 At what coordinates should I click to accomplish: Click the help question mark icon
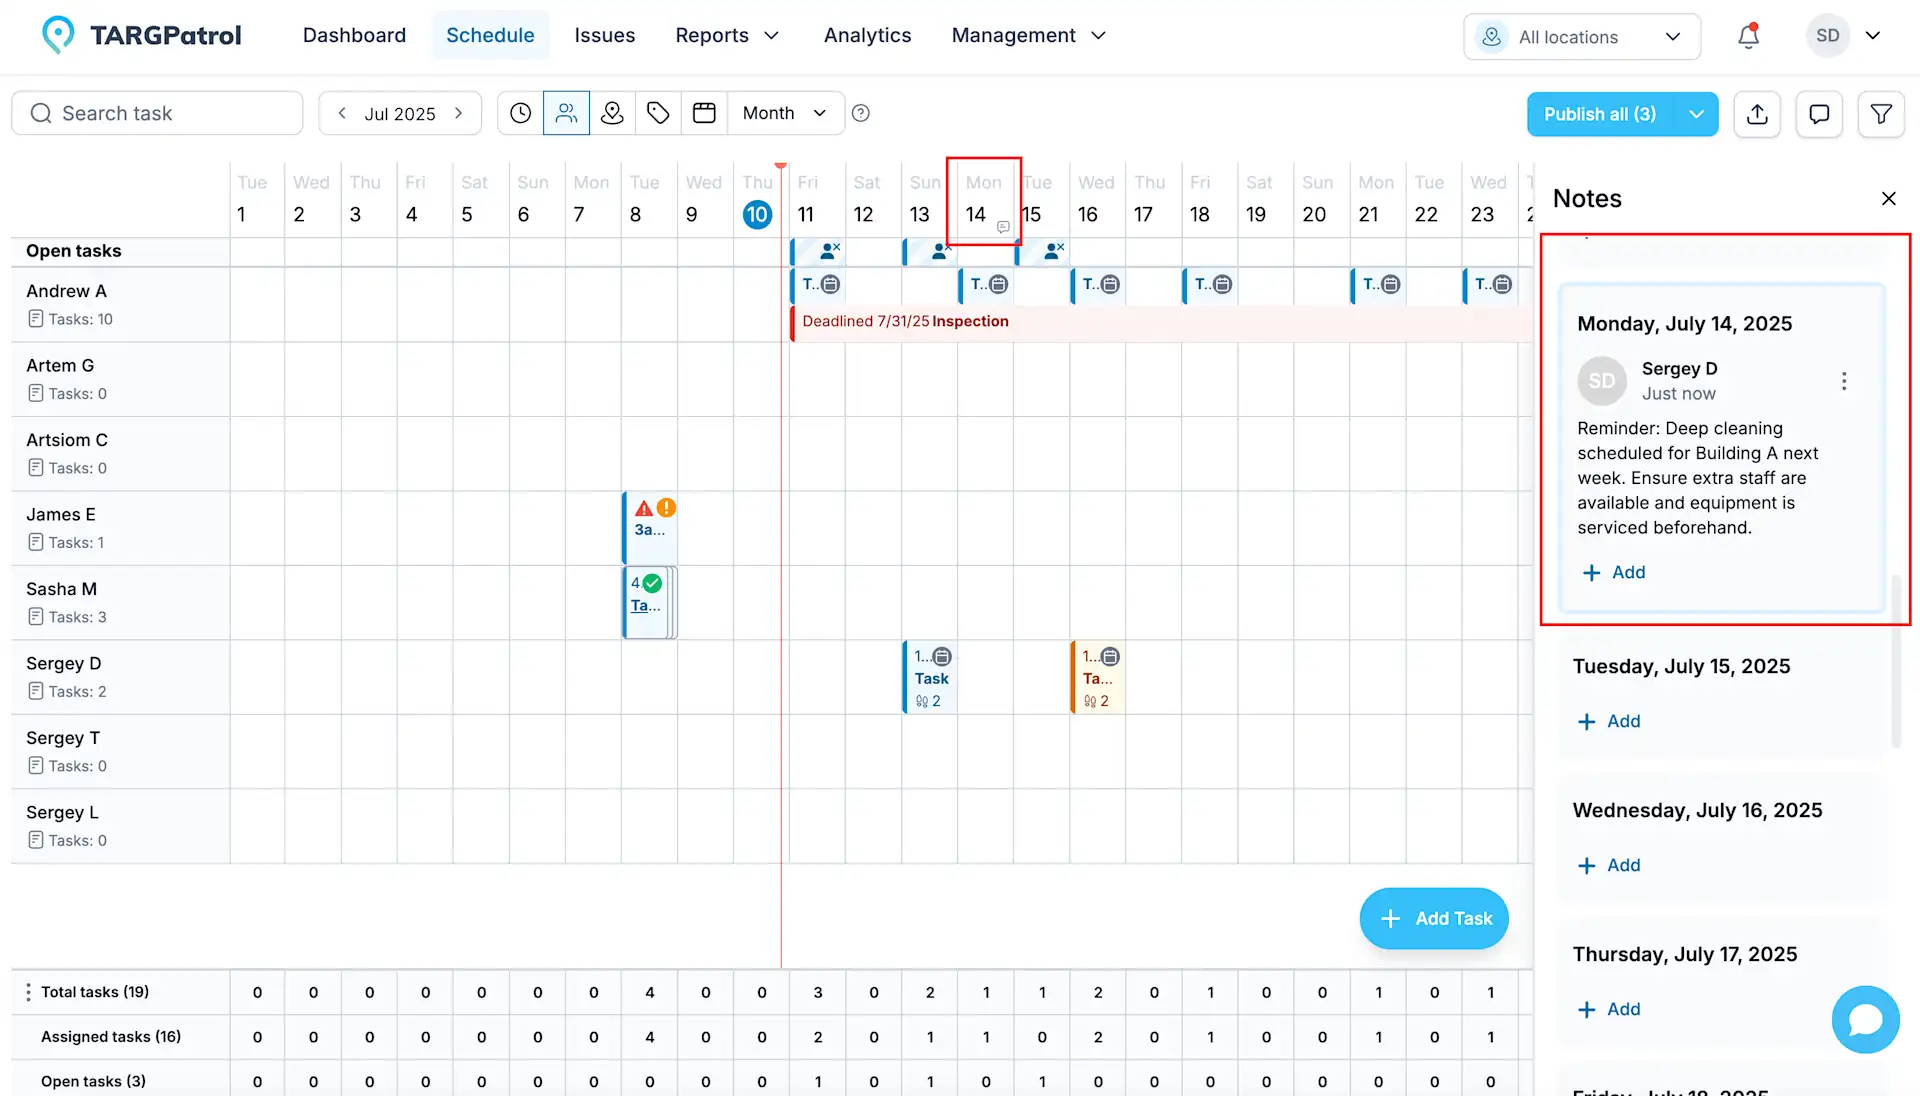pos(861,113)
